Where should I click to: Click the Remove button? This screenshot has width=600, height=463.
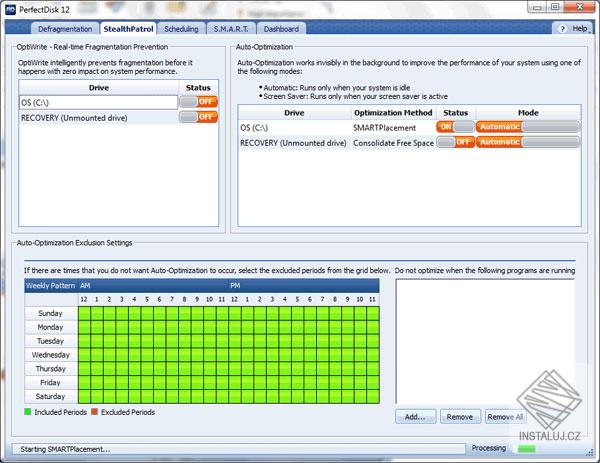[x=460, y=417]
